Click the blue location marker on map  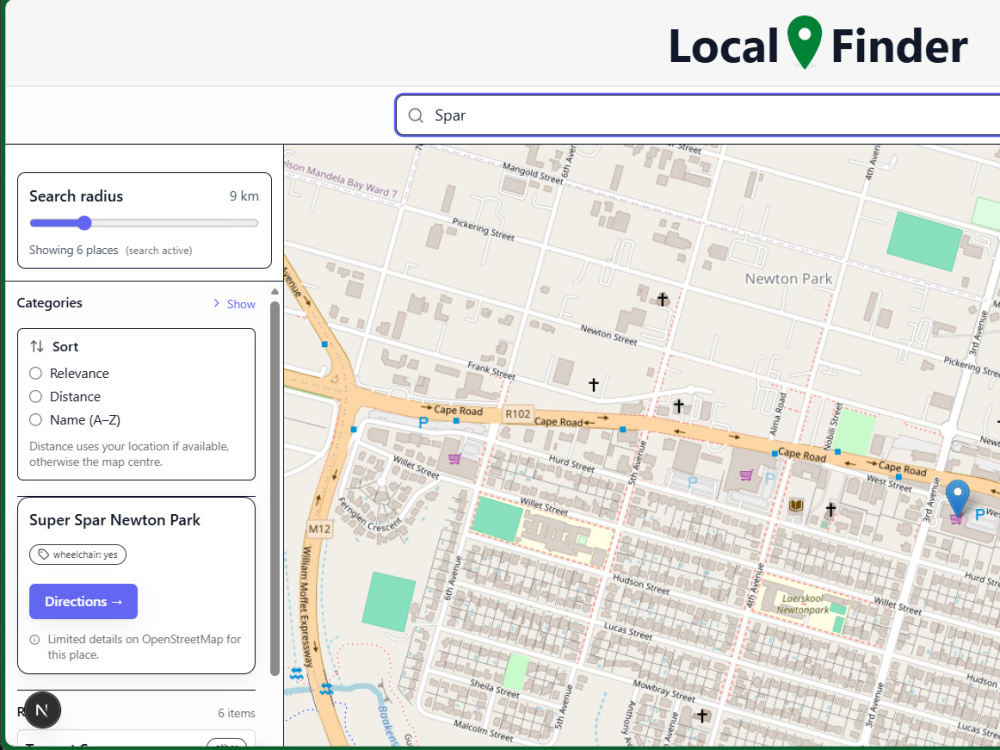pyautogui.click(x=957, y=497)
